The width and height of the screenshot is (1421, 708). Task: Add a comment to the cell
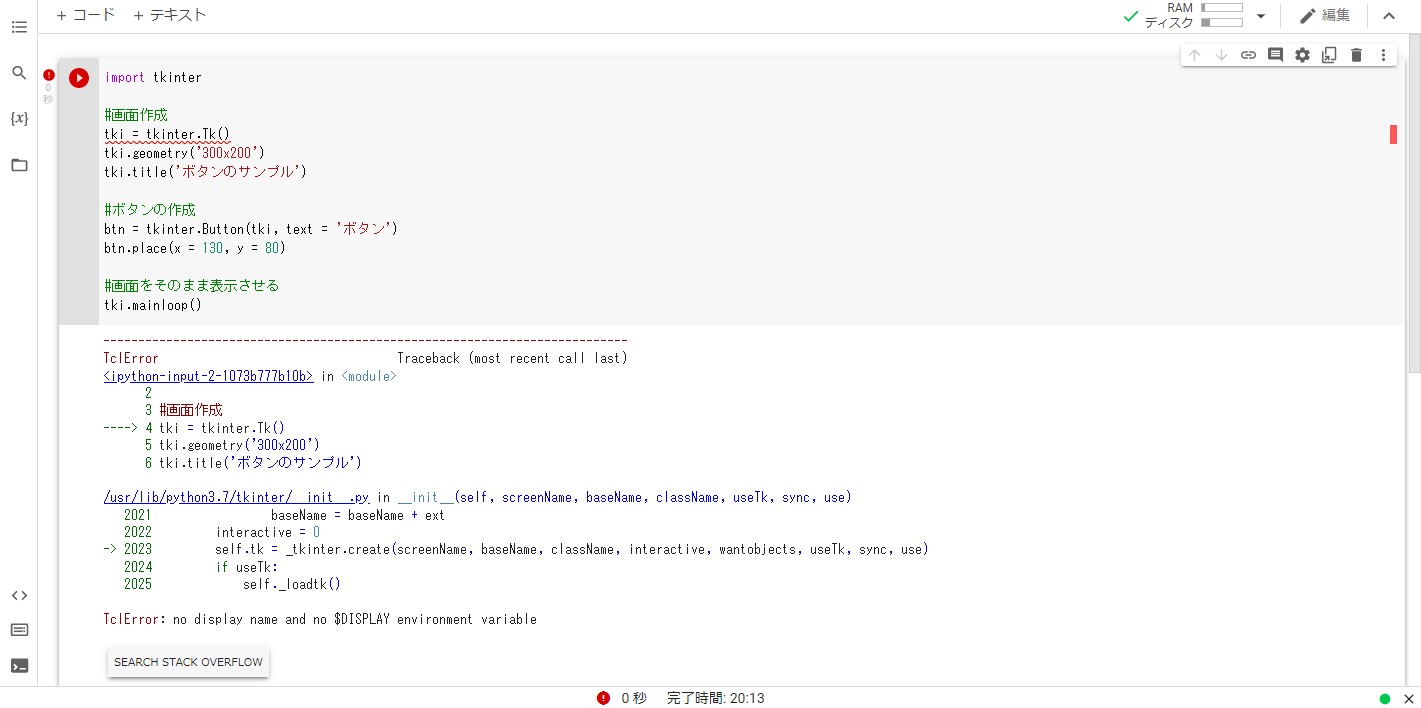click(x=1275, y=55)
